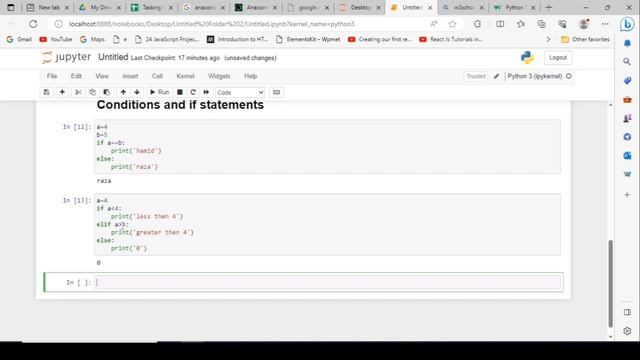Move selected cell down arrow
Image resolution: width=640 pixels, height=360 pixels.
pos(137,92)
